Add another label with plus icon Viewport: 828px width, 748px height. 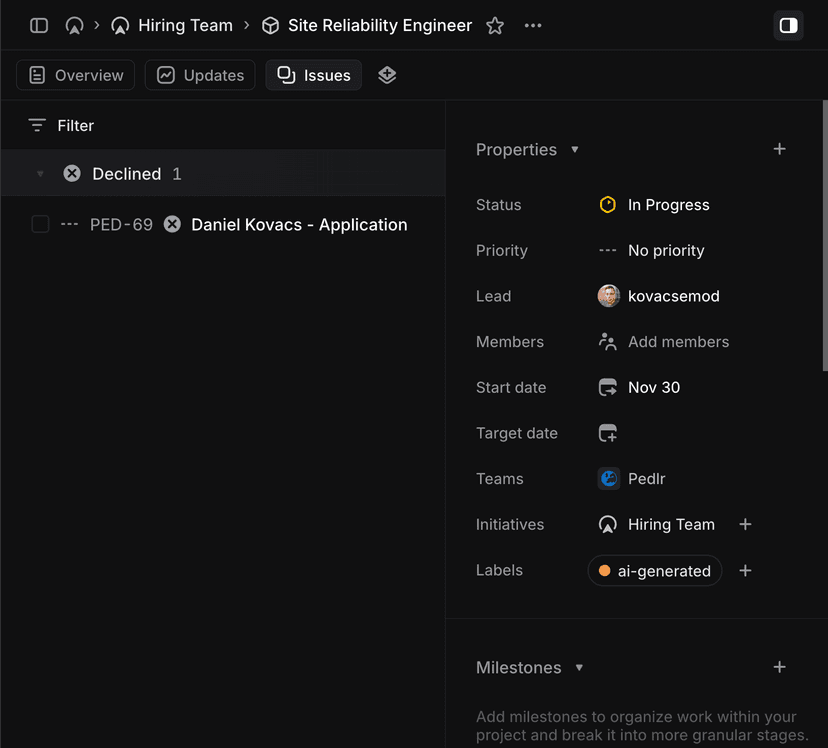pos(745,570)
